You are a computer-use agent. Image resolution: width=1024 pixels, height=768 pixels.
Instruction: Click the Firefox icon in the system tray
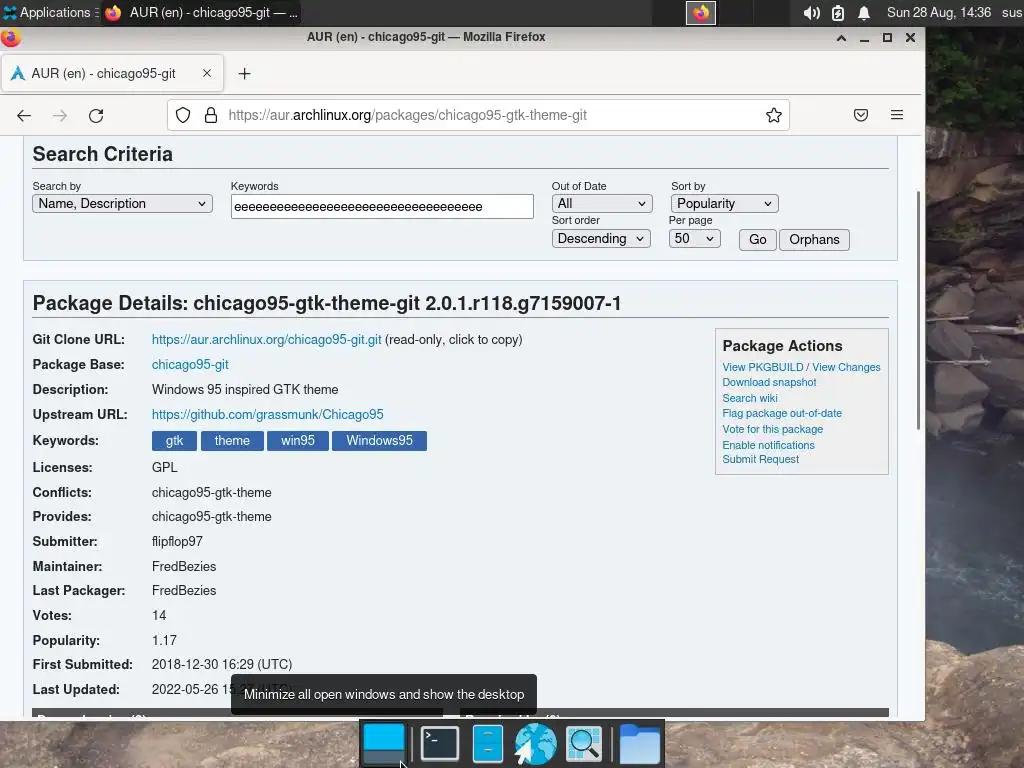(701, 12)
